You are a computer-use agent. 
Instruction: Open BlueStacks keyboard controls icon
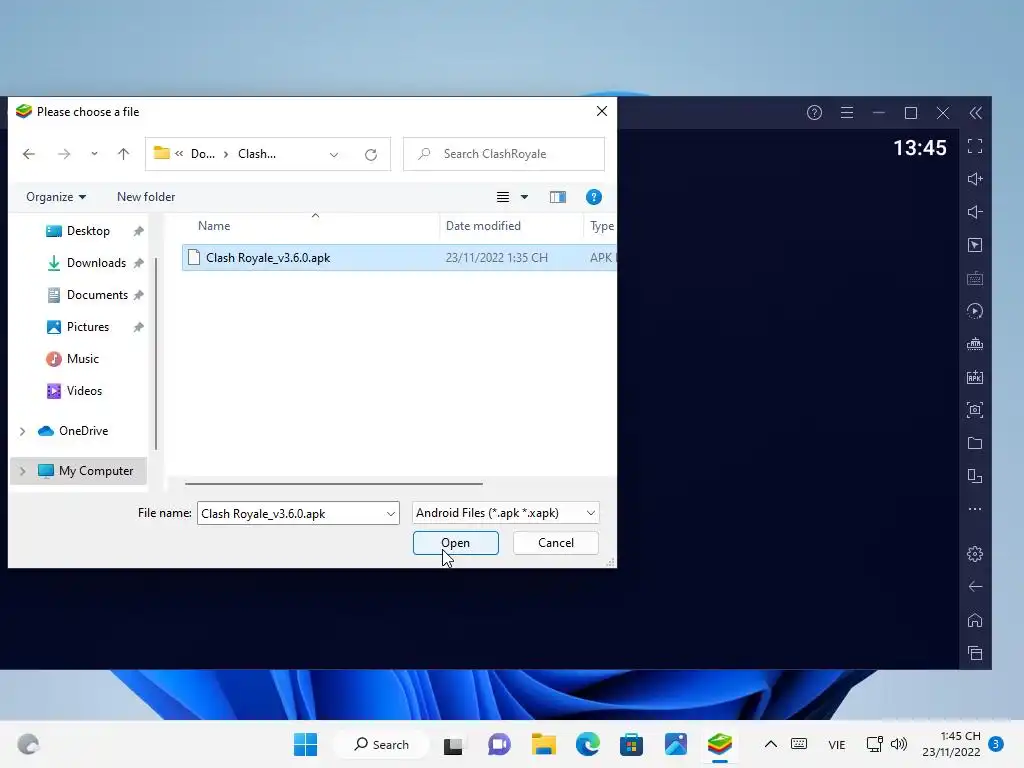pos(974,278)
